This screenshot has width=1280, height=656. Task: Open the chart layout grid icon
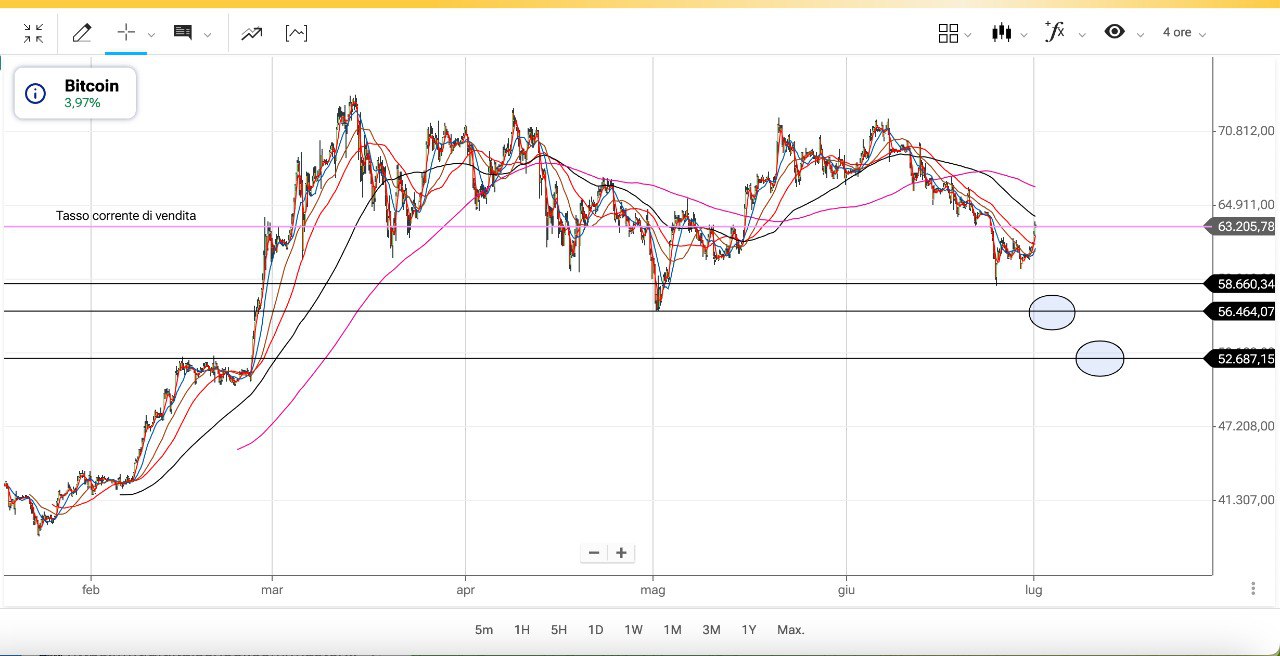[948, 33]
